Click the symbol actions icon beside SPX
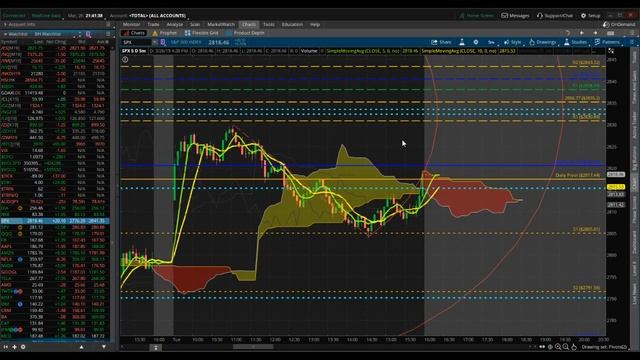640x360 pixels. pos(163,42)
